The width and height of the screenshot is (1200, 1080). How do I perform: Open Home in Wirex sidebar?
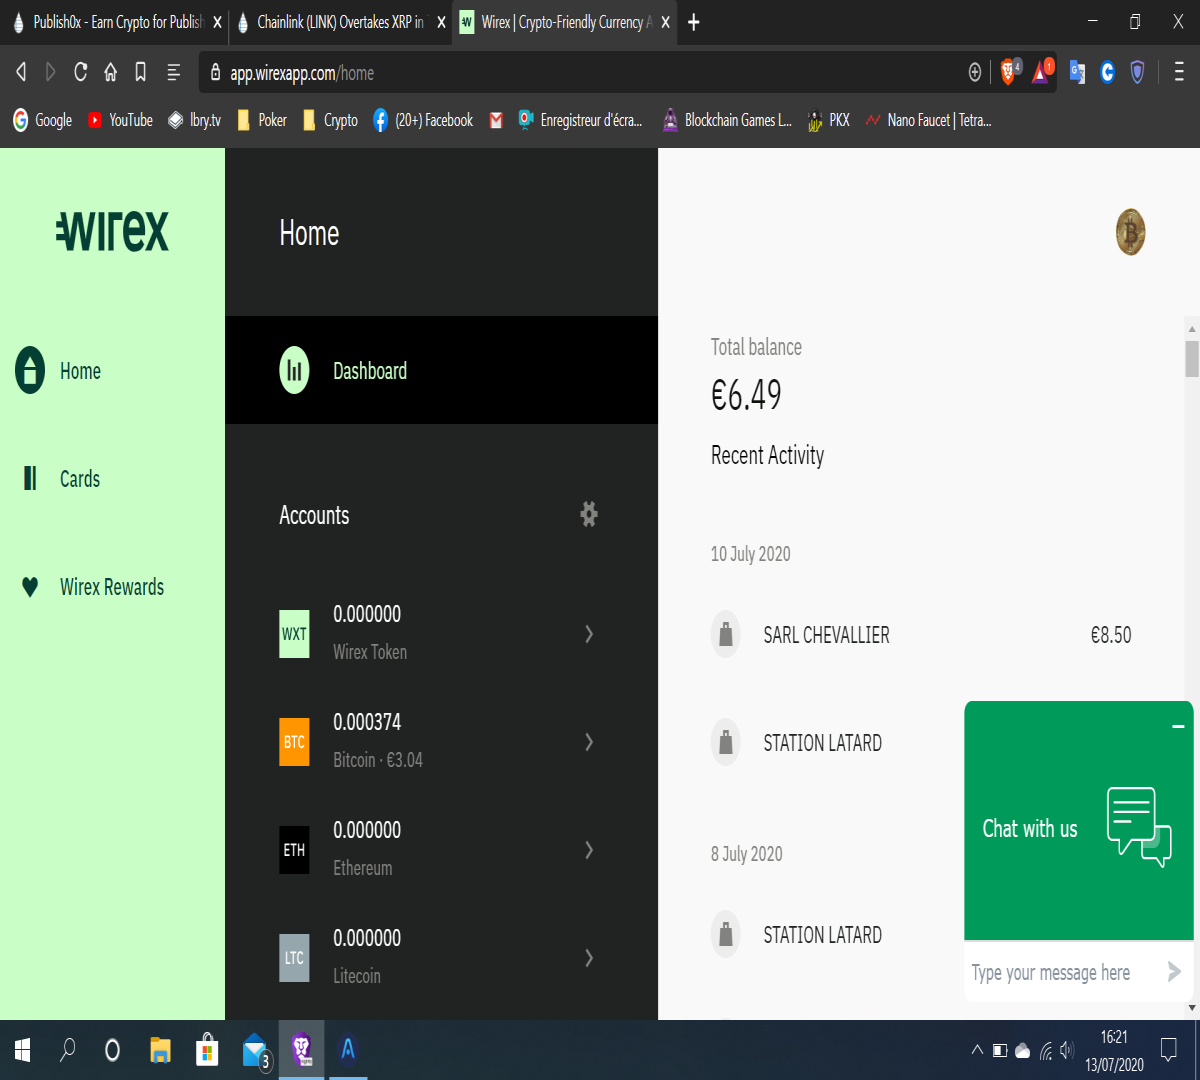(58, 371)
